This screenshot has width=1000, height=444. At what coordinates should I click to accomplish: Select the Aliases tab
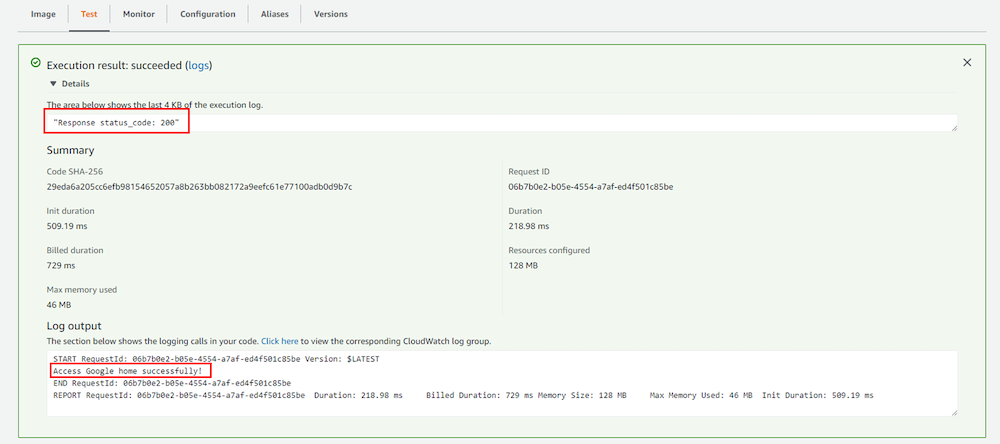[275, 15]
